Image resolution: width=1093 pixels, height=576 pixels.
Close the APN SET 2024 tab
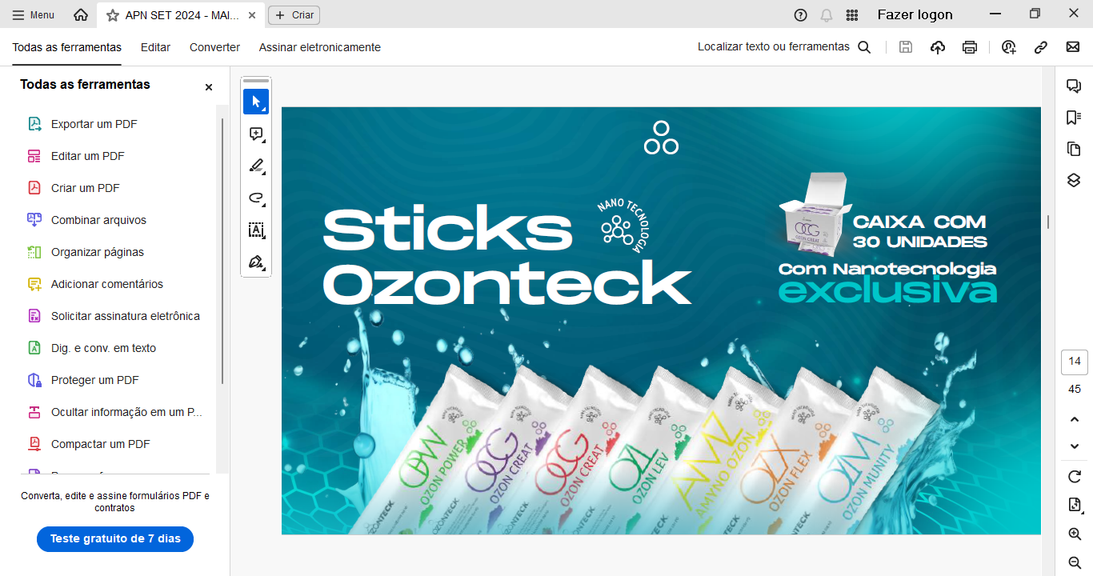pos(252,15)
